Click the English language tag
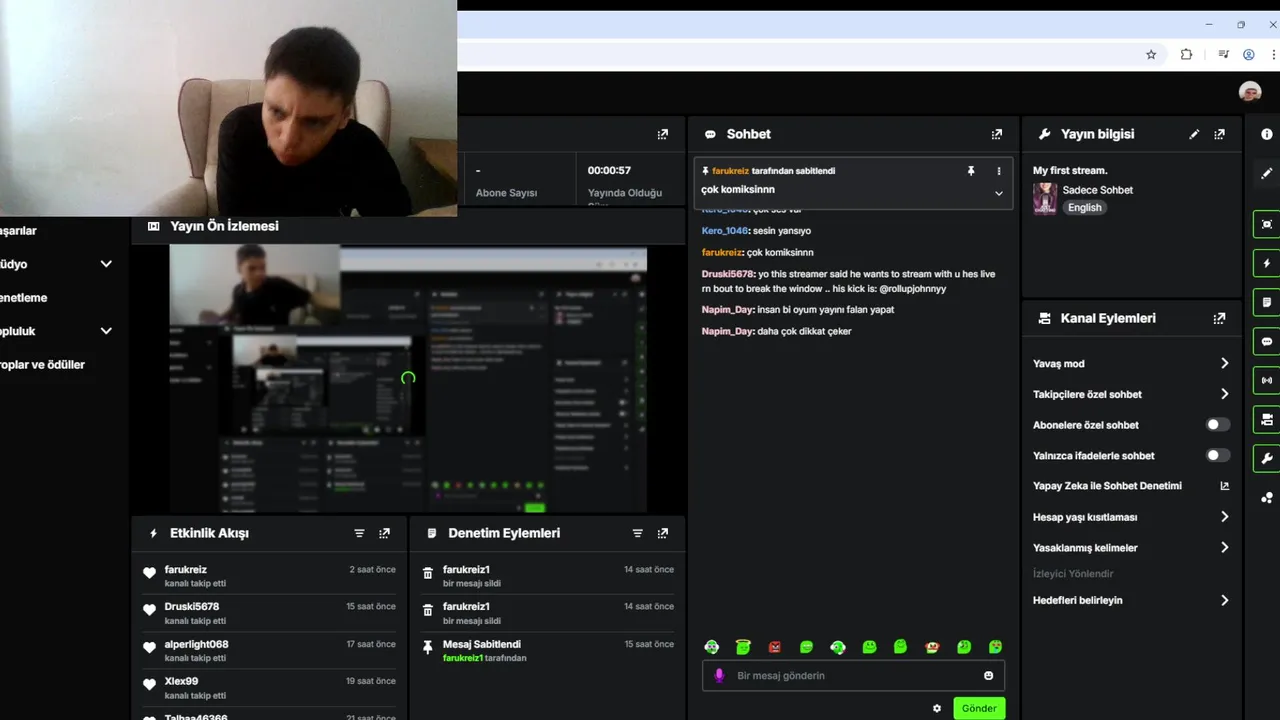This screenshot has width=1280, height=720. pos(1084,208)
